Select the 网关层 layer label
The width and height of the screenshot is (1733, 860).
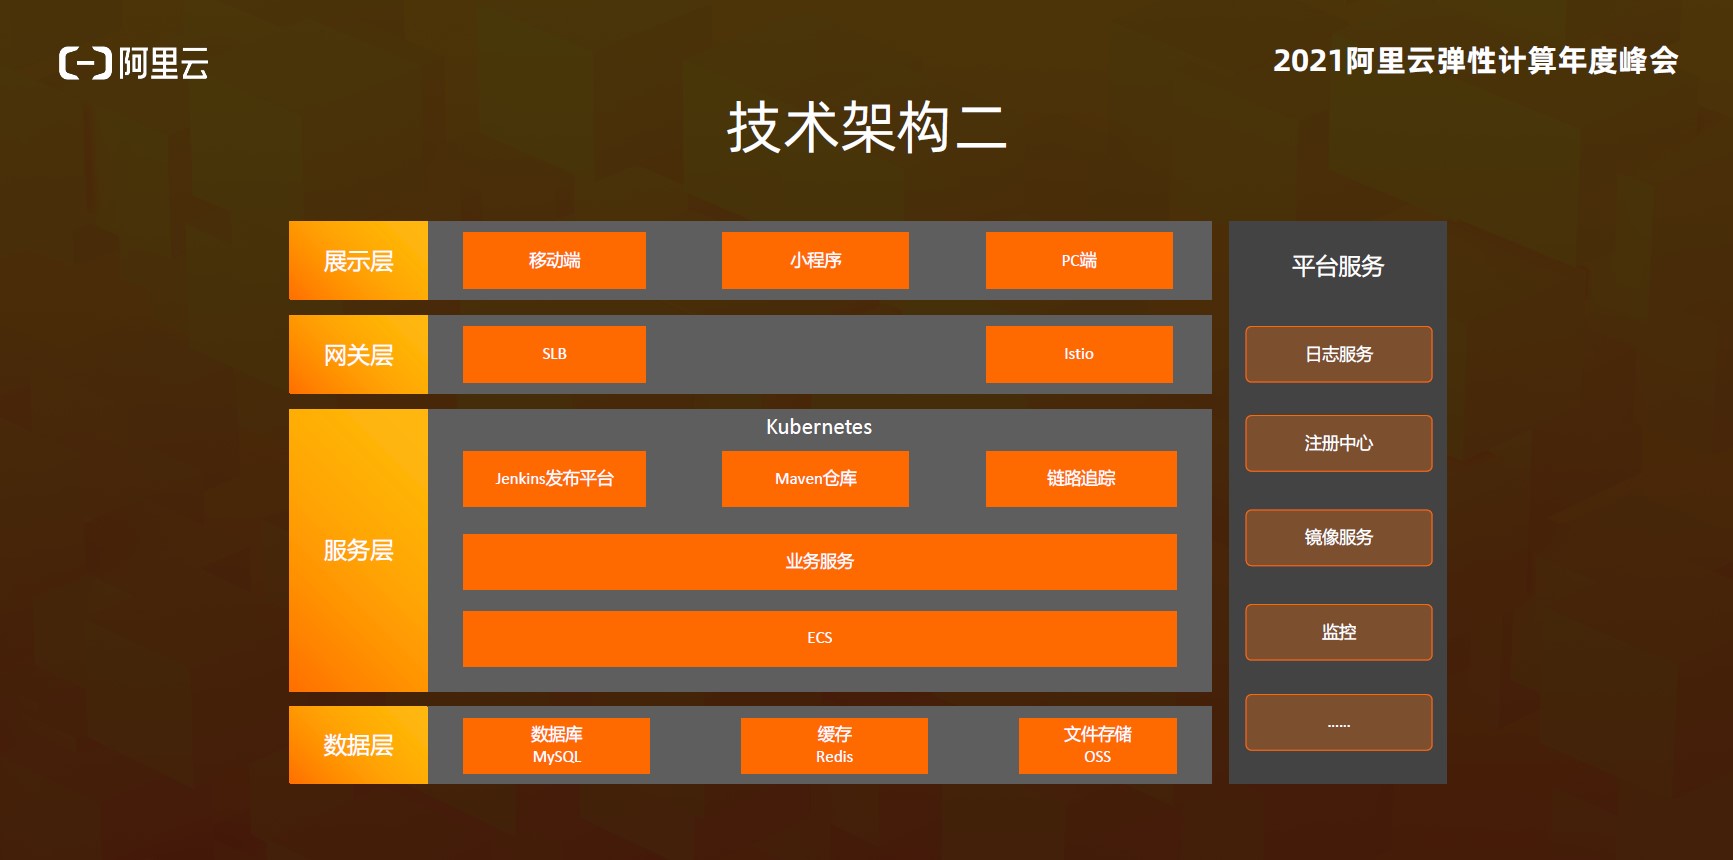(x=358, y=355)
